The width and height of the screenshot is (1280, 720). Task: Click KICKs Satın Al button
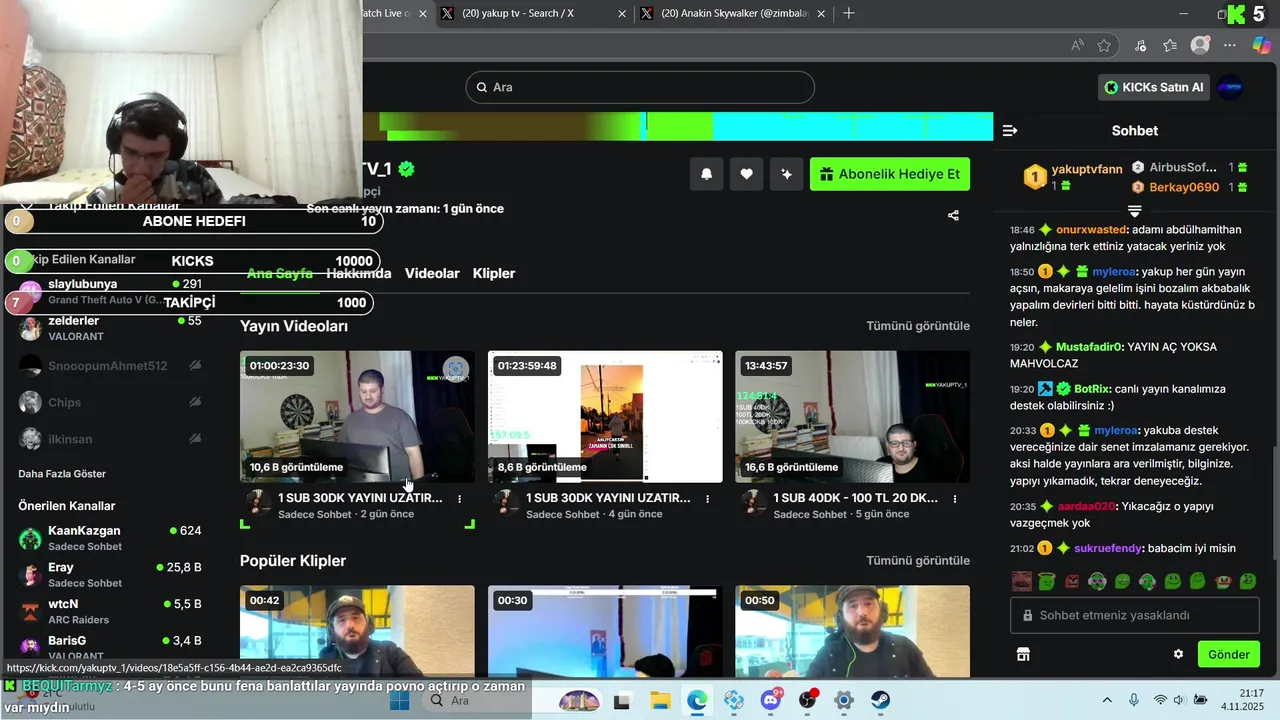tap(1153, 87)
